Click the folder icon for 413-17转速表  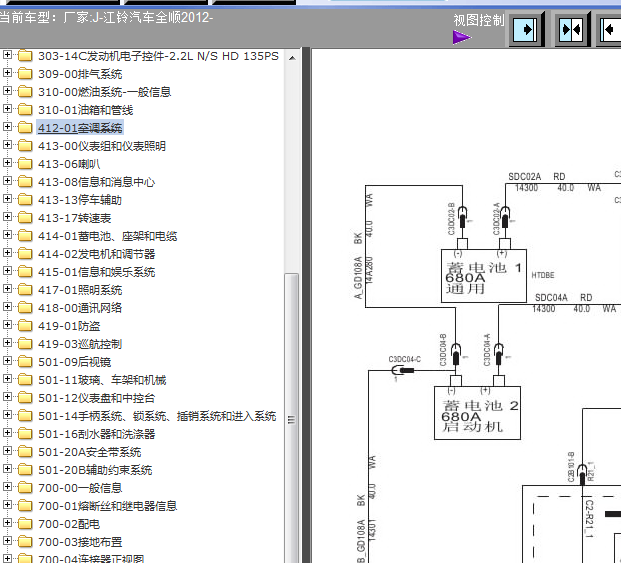click(25, 218)
